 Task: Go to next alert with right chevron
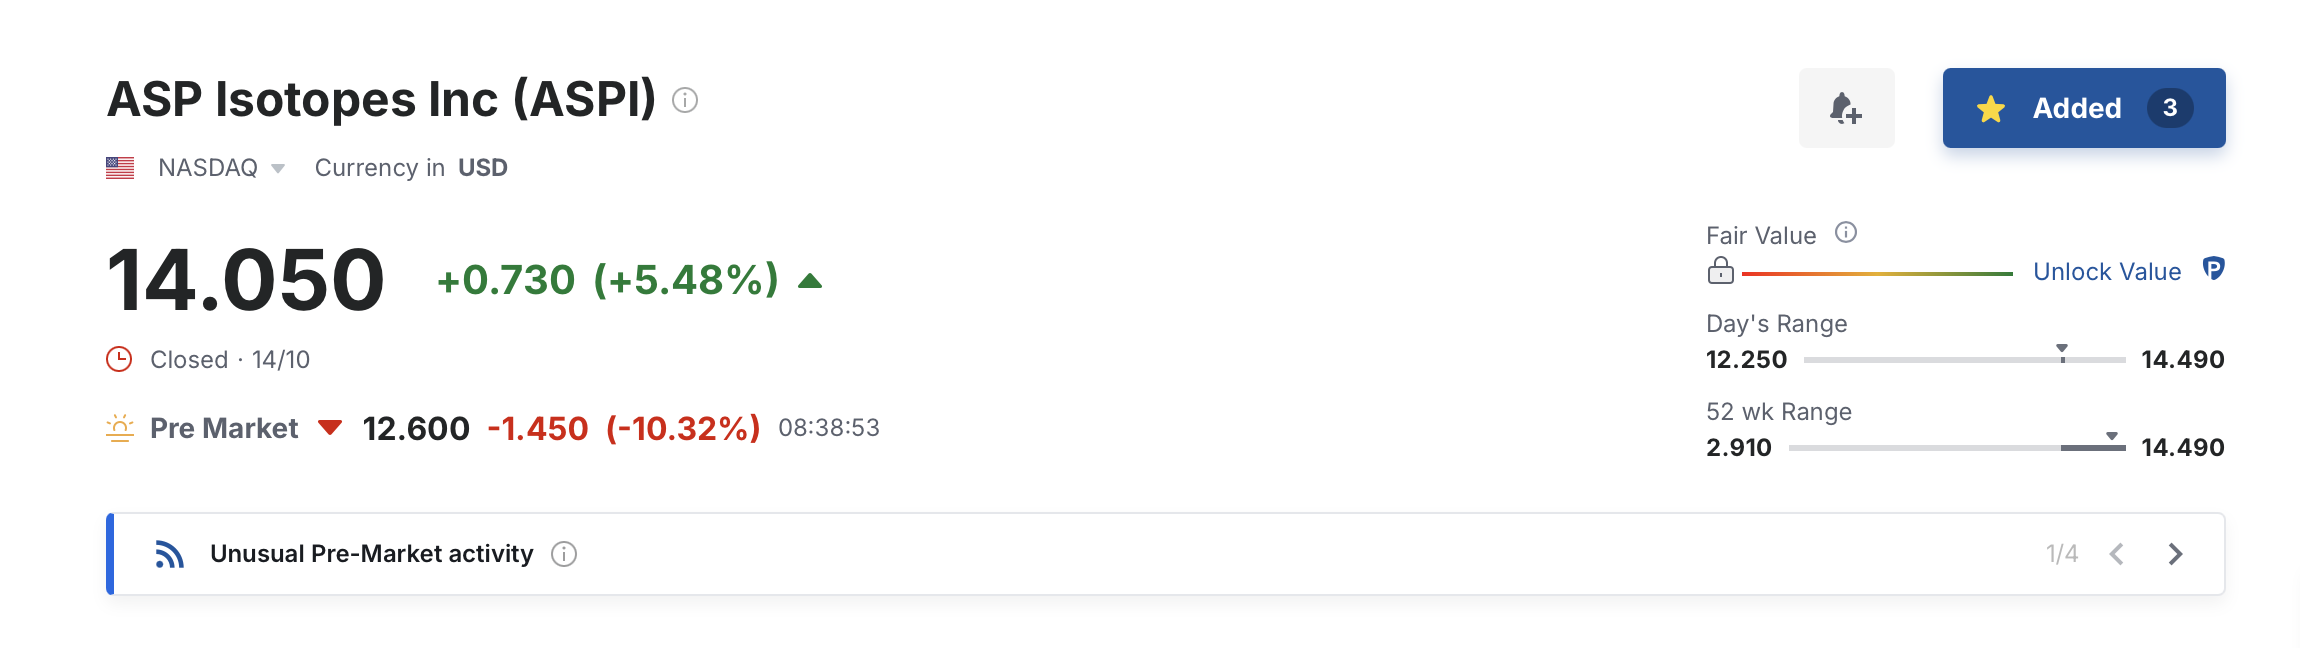[x=2175, y=554]
